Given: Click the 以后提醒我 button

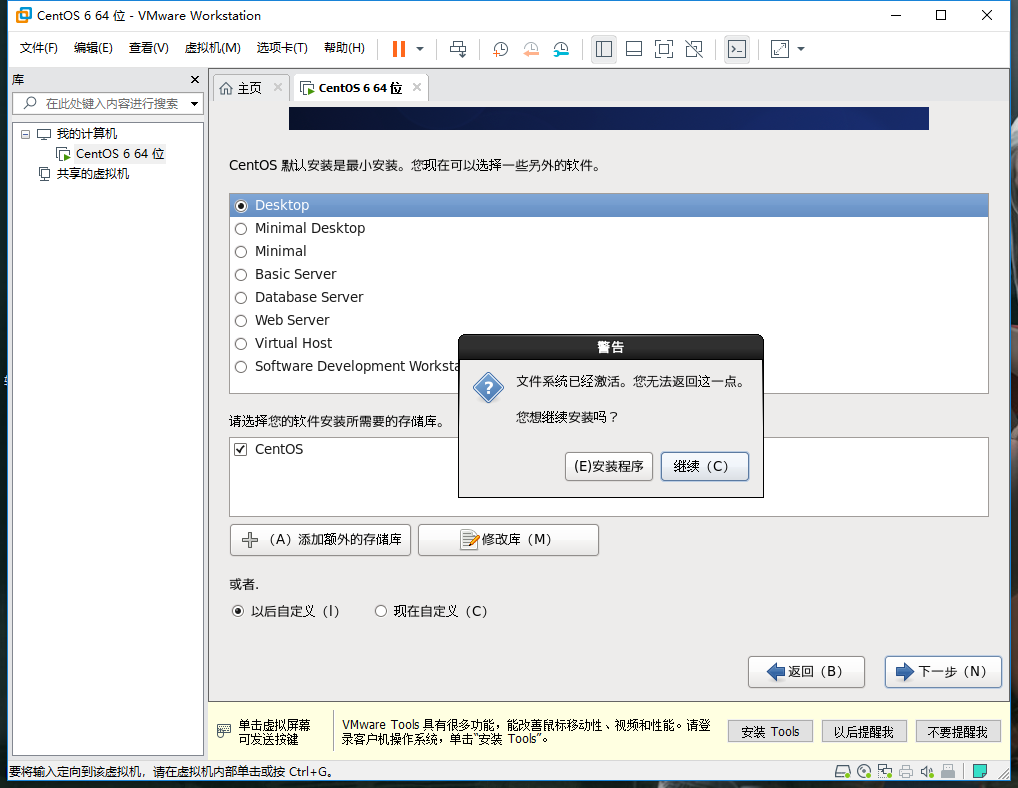Looking at the screenshot, I should 863,732.
